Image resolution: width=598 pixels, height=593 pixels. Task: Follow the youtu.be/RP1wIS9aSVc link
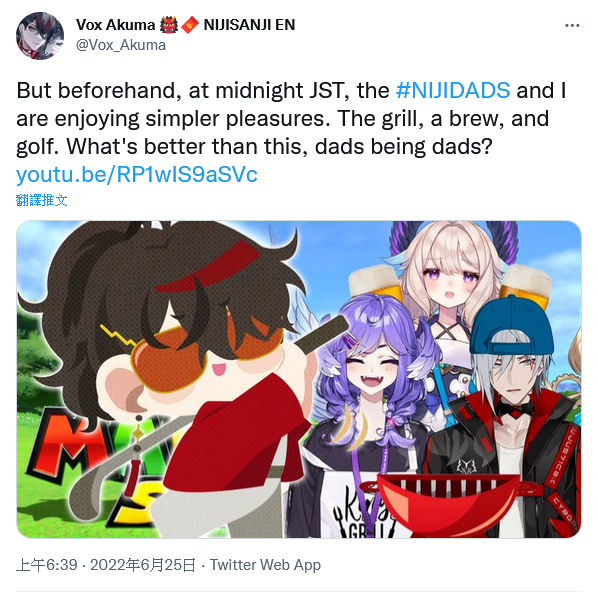137,175
